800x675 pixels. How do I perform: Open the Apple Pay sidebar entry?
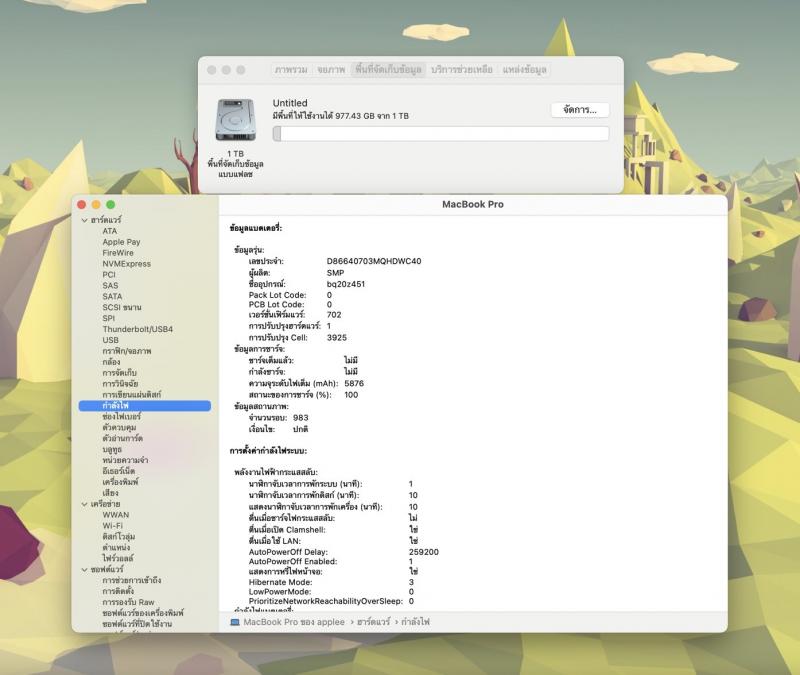pyautogui.click(x=121, y=242)
